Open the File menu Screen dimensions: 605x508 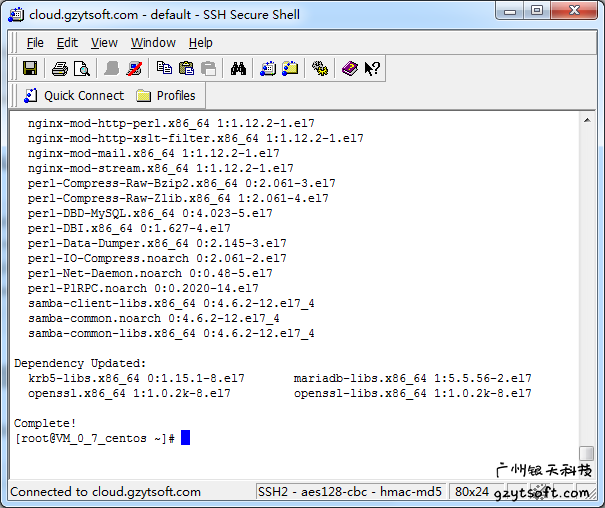click(x=35, y=42)
